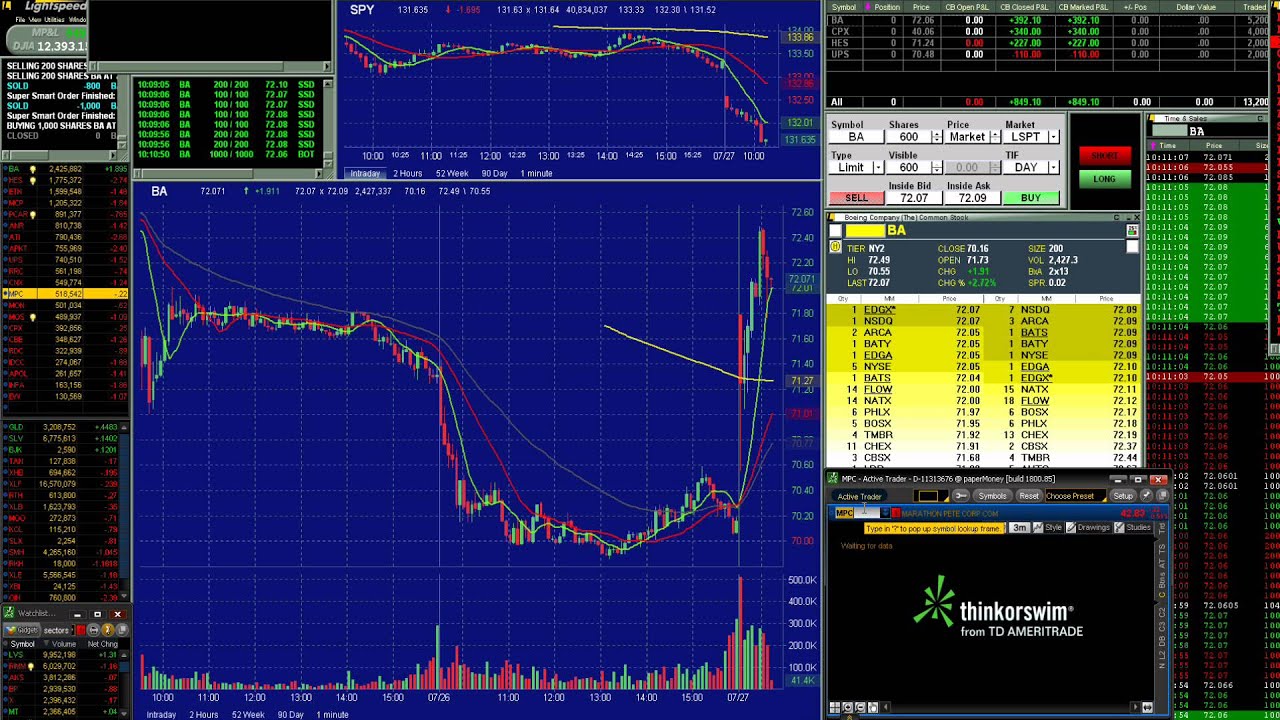This screenshot has width=1280, height=720.
Task: Click the left scroll arrow under thinkorswim chart
Action: pyautogui.click(x=885, y=708)
